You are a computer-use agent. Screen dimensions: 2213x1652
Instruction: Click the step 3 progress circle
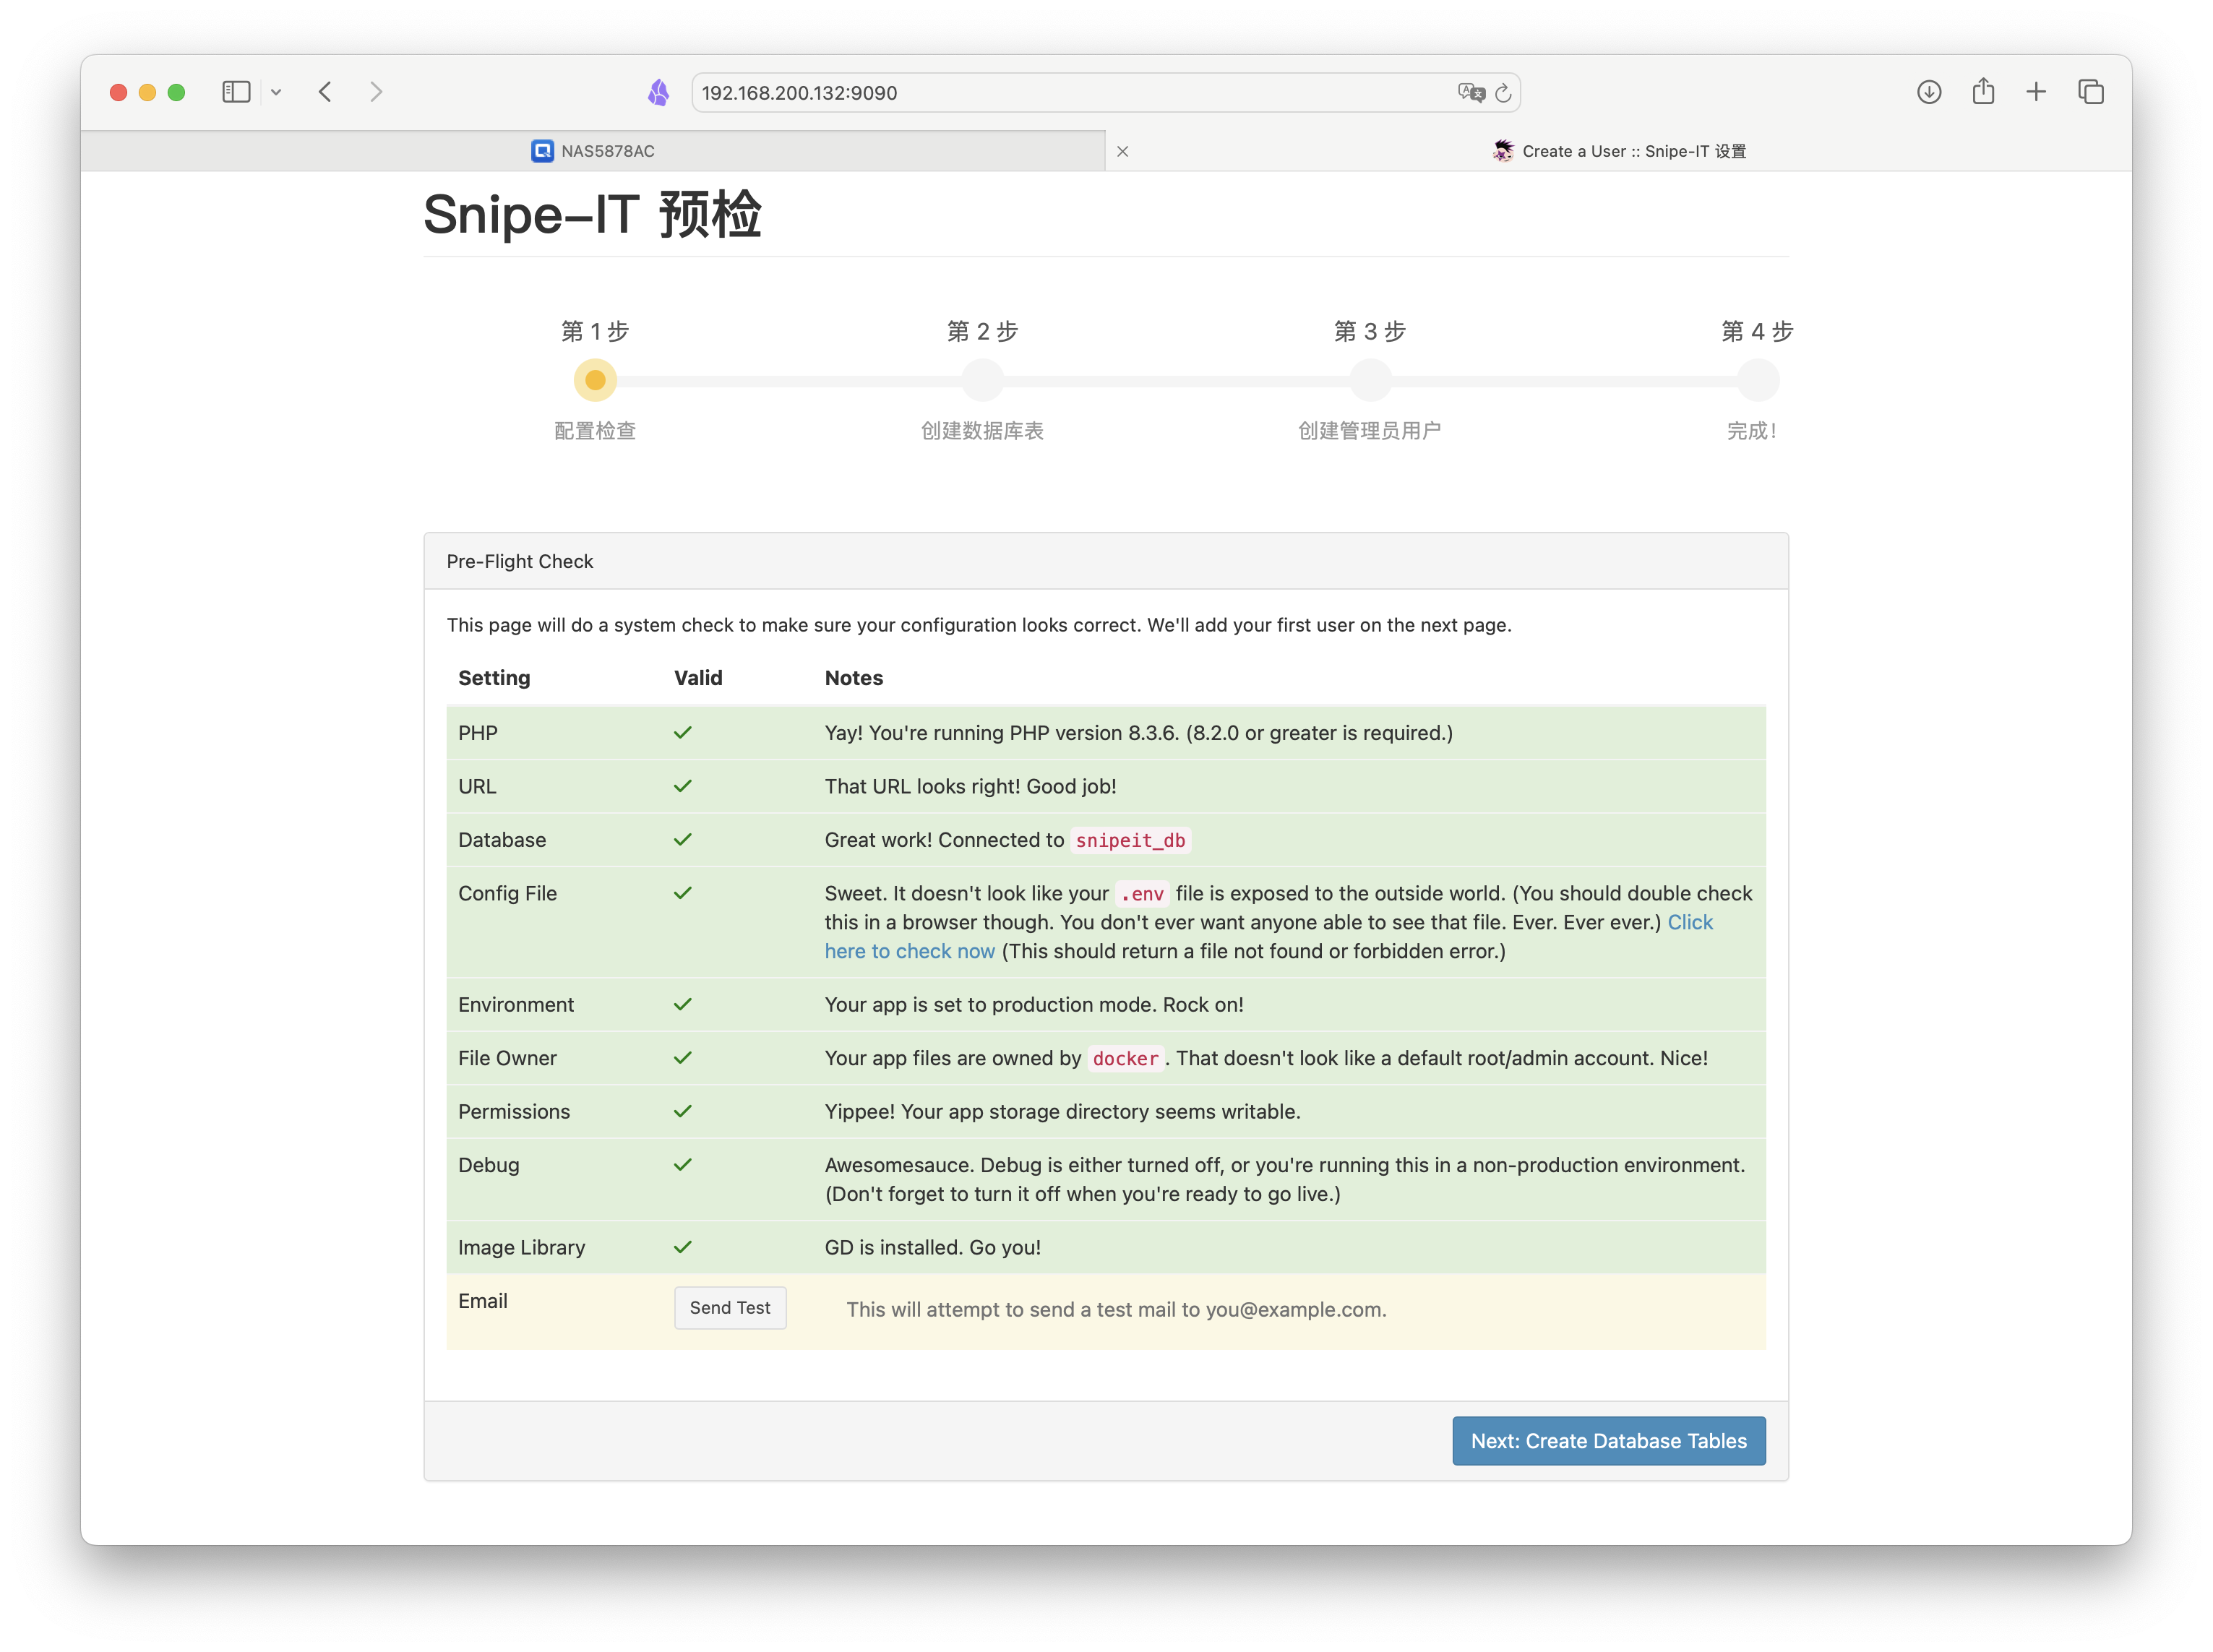[1370, 380]
